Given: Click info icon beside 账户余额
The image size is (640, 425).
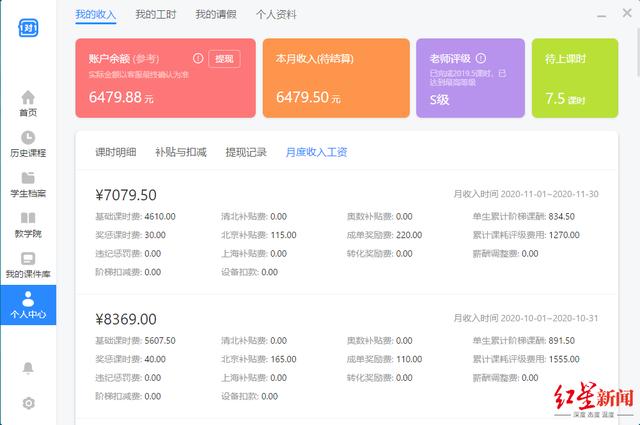Looking at the screenshot, I should click(198, 58).
